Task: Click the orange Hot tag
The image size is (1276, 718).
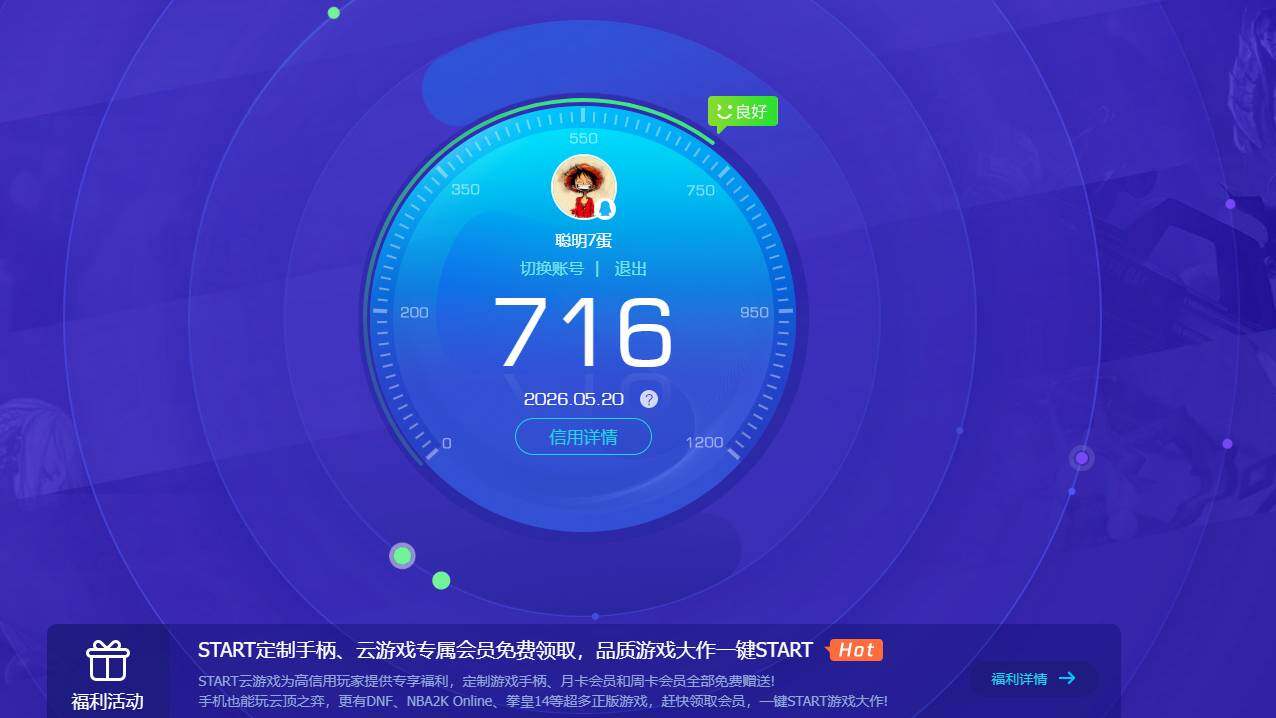Action: (856, 650)
